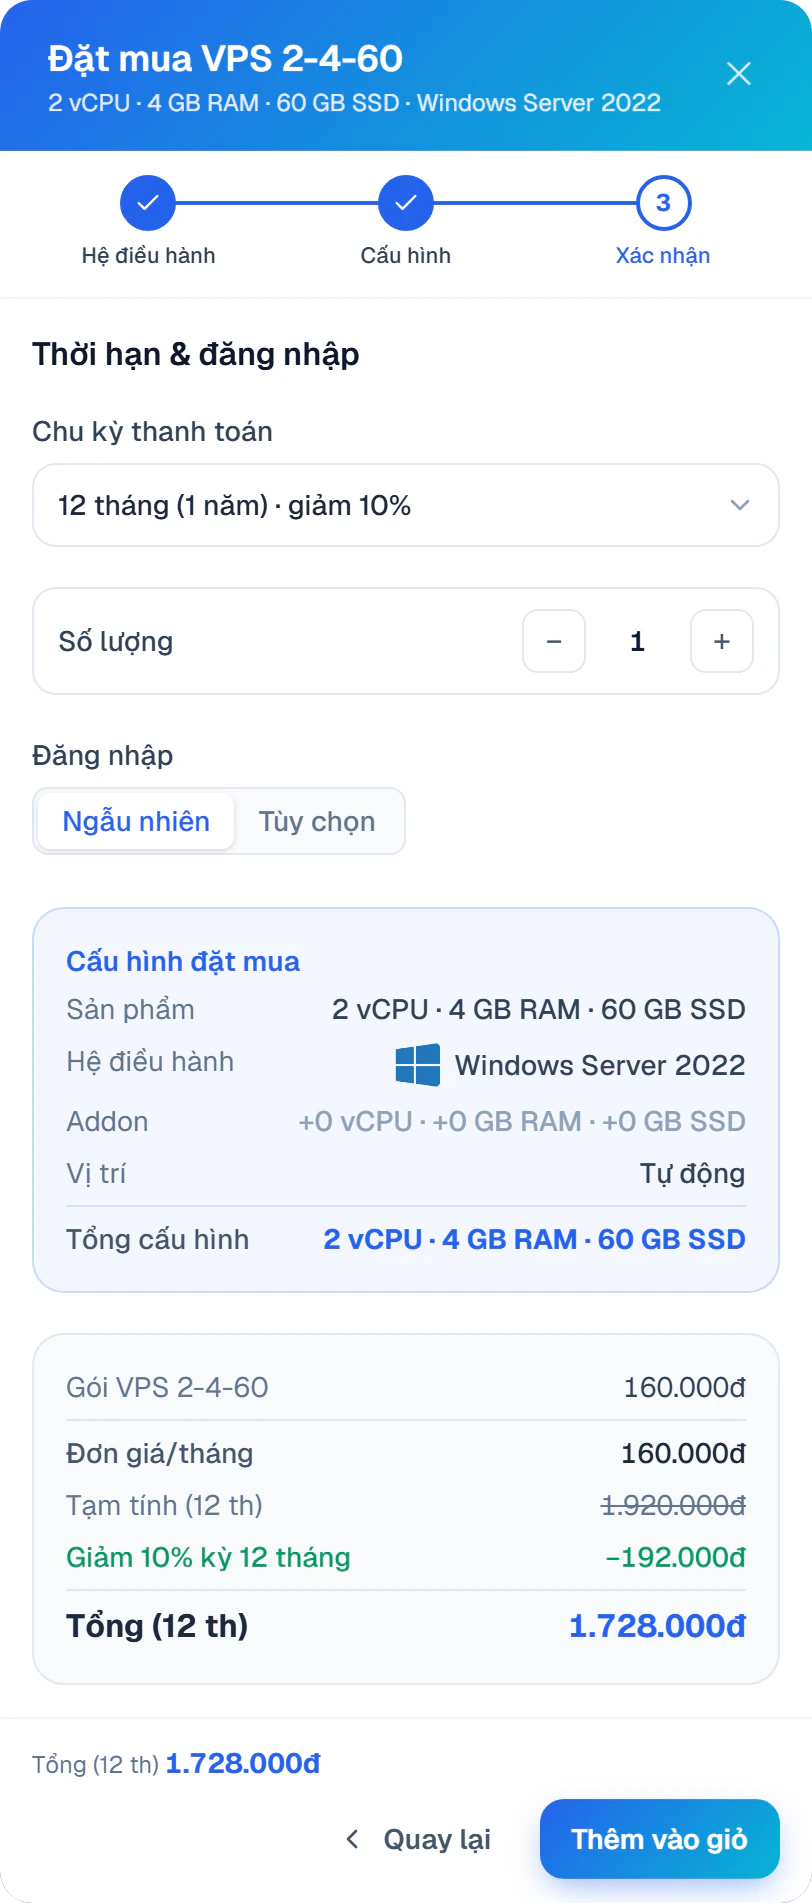Close the VPS order dialog
This screenshot has height=1903, width=812.
[x=739, y=73]
